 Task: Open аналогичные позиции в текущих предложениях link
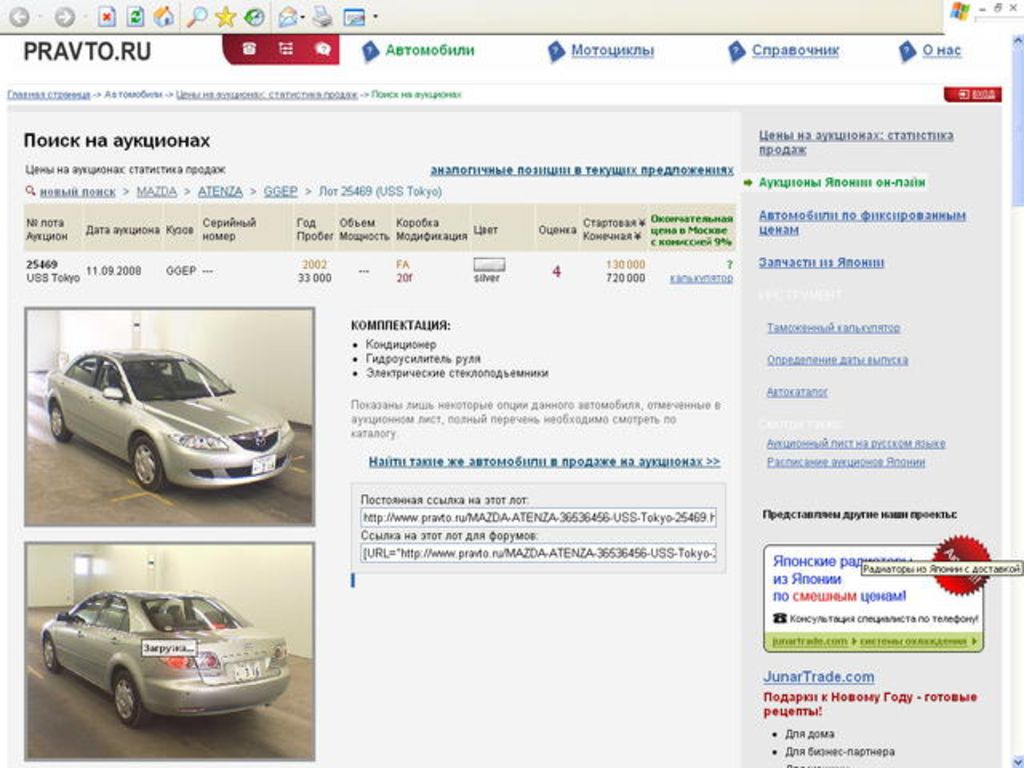[x=582, y=170]
